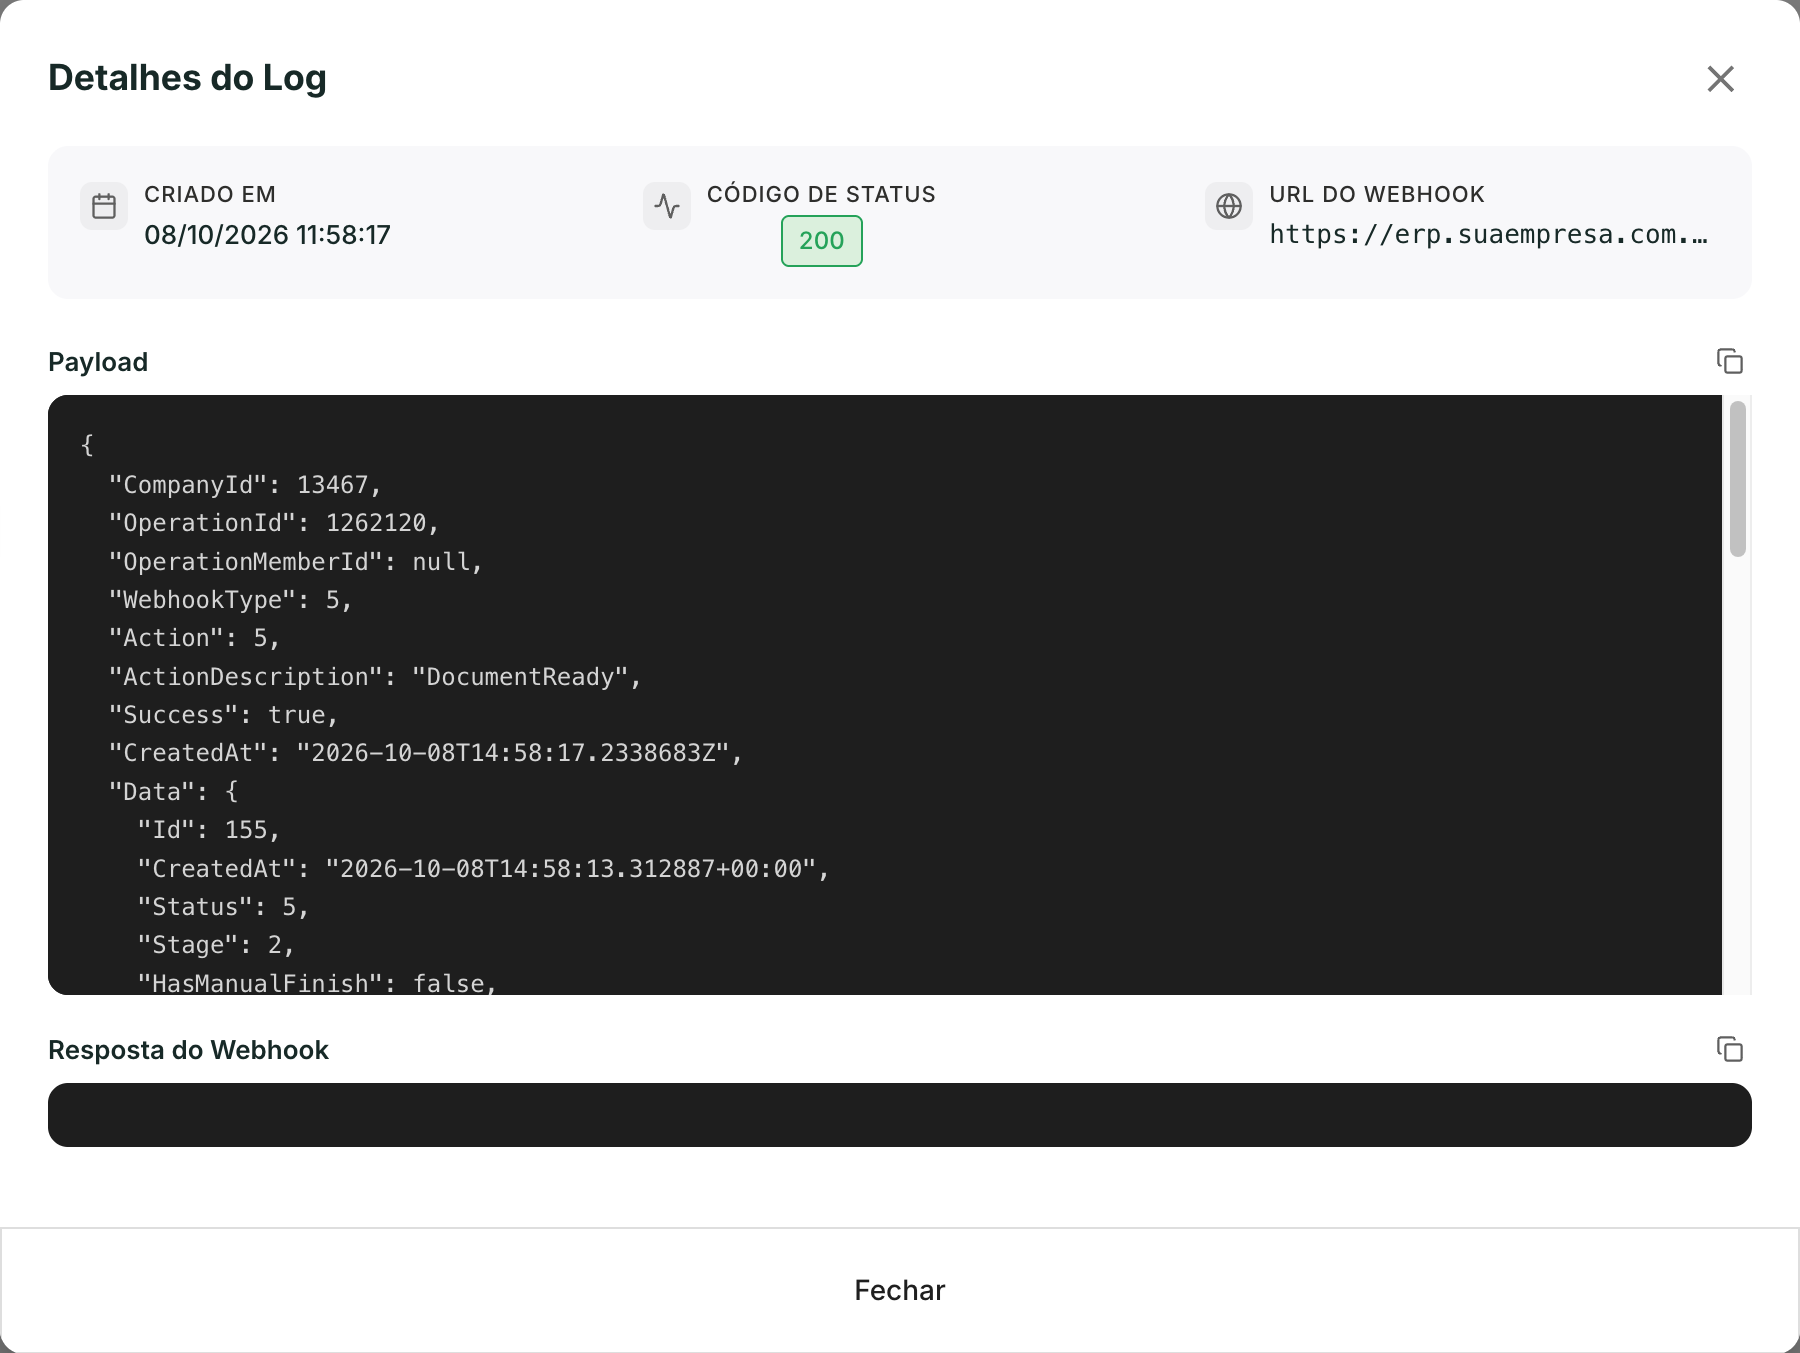Click the "Status": 5 line
This screenshot has width=1800, height=1353.
[223, 907]
